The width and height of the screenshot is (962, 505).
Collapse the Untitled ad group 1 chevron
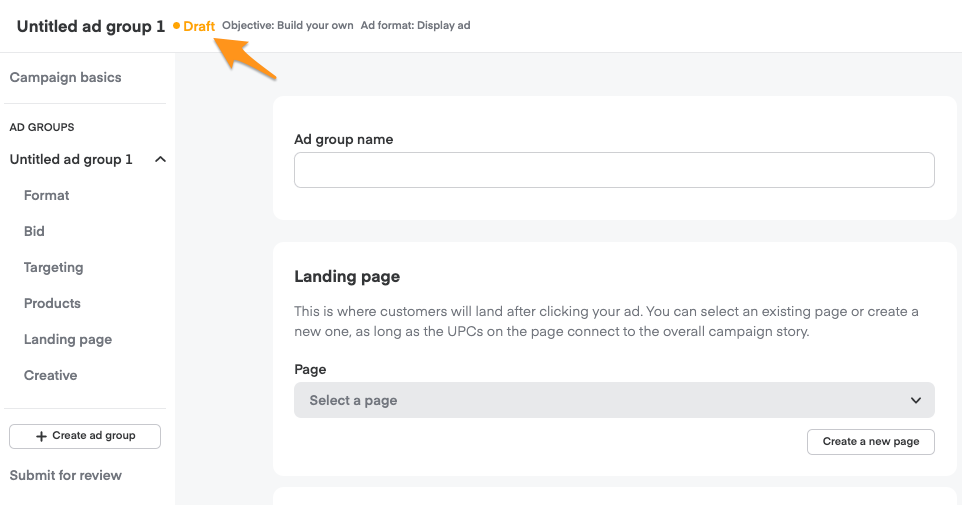pyautogui.click(x=160, y=159)
